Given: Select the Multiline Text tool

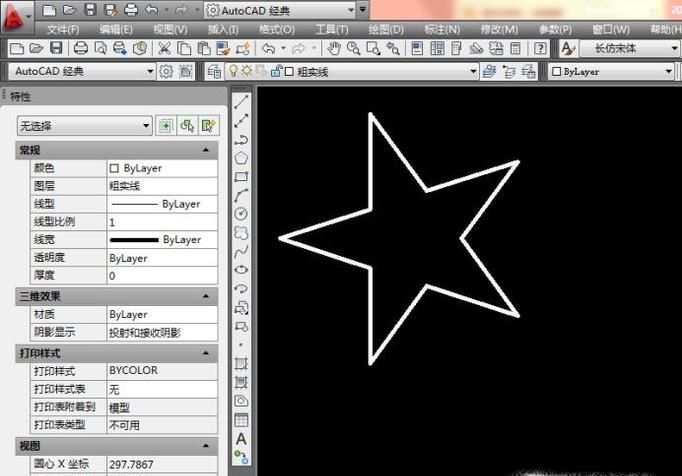Looking at the screenshot, I should click(x=241, y=438).
